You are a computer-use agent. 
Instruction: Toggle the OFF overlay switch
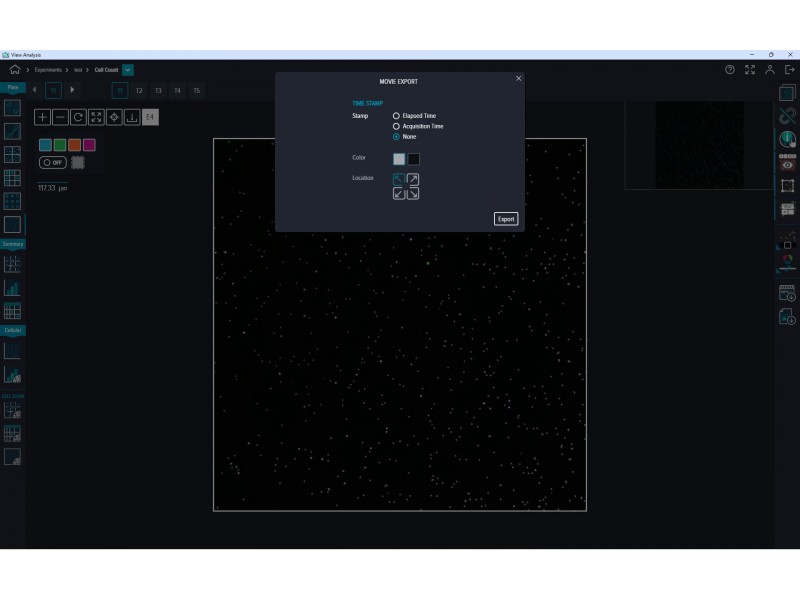pyautogui.click(x=53, y=163)
